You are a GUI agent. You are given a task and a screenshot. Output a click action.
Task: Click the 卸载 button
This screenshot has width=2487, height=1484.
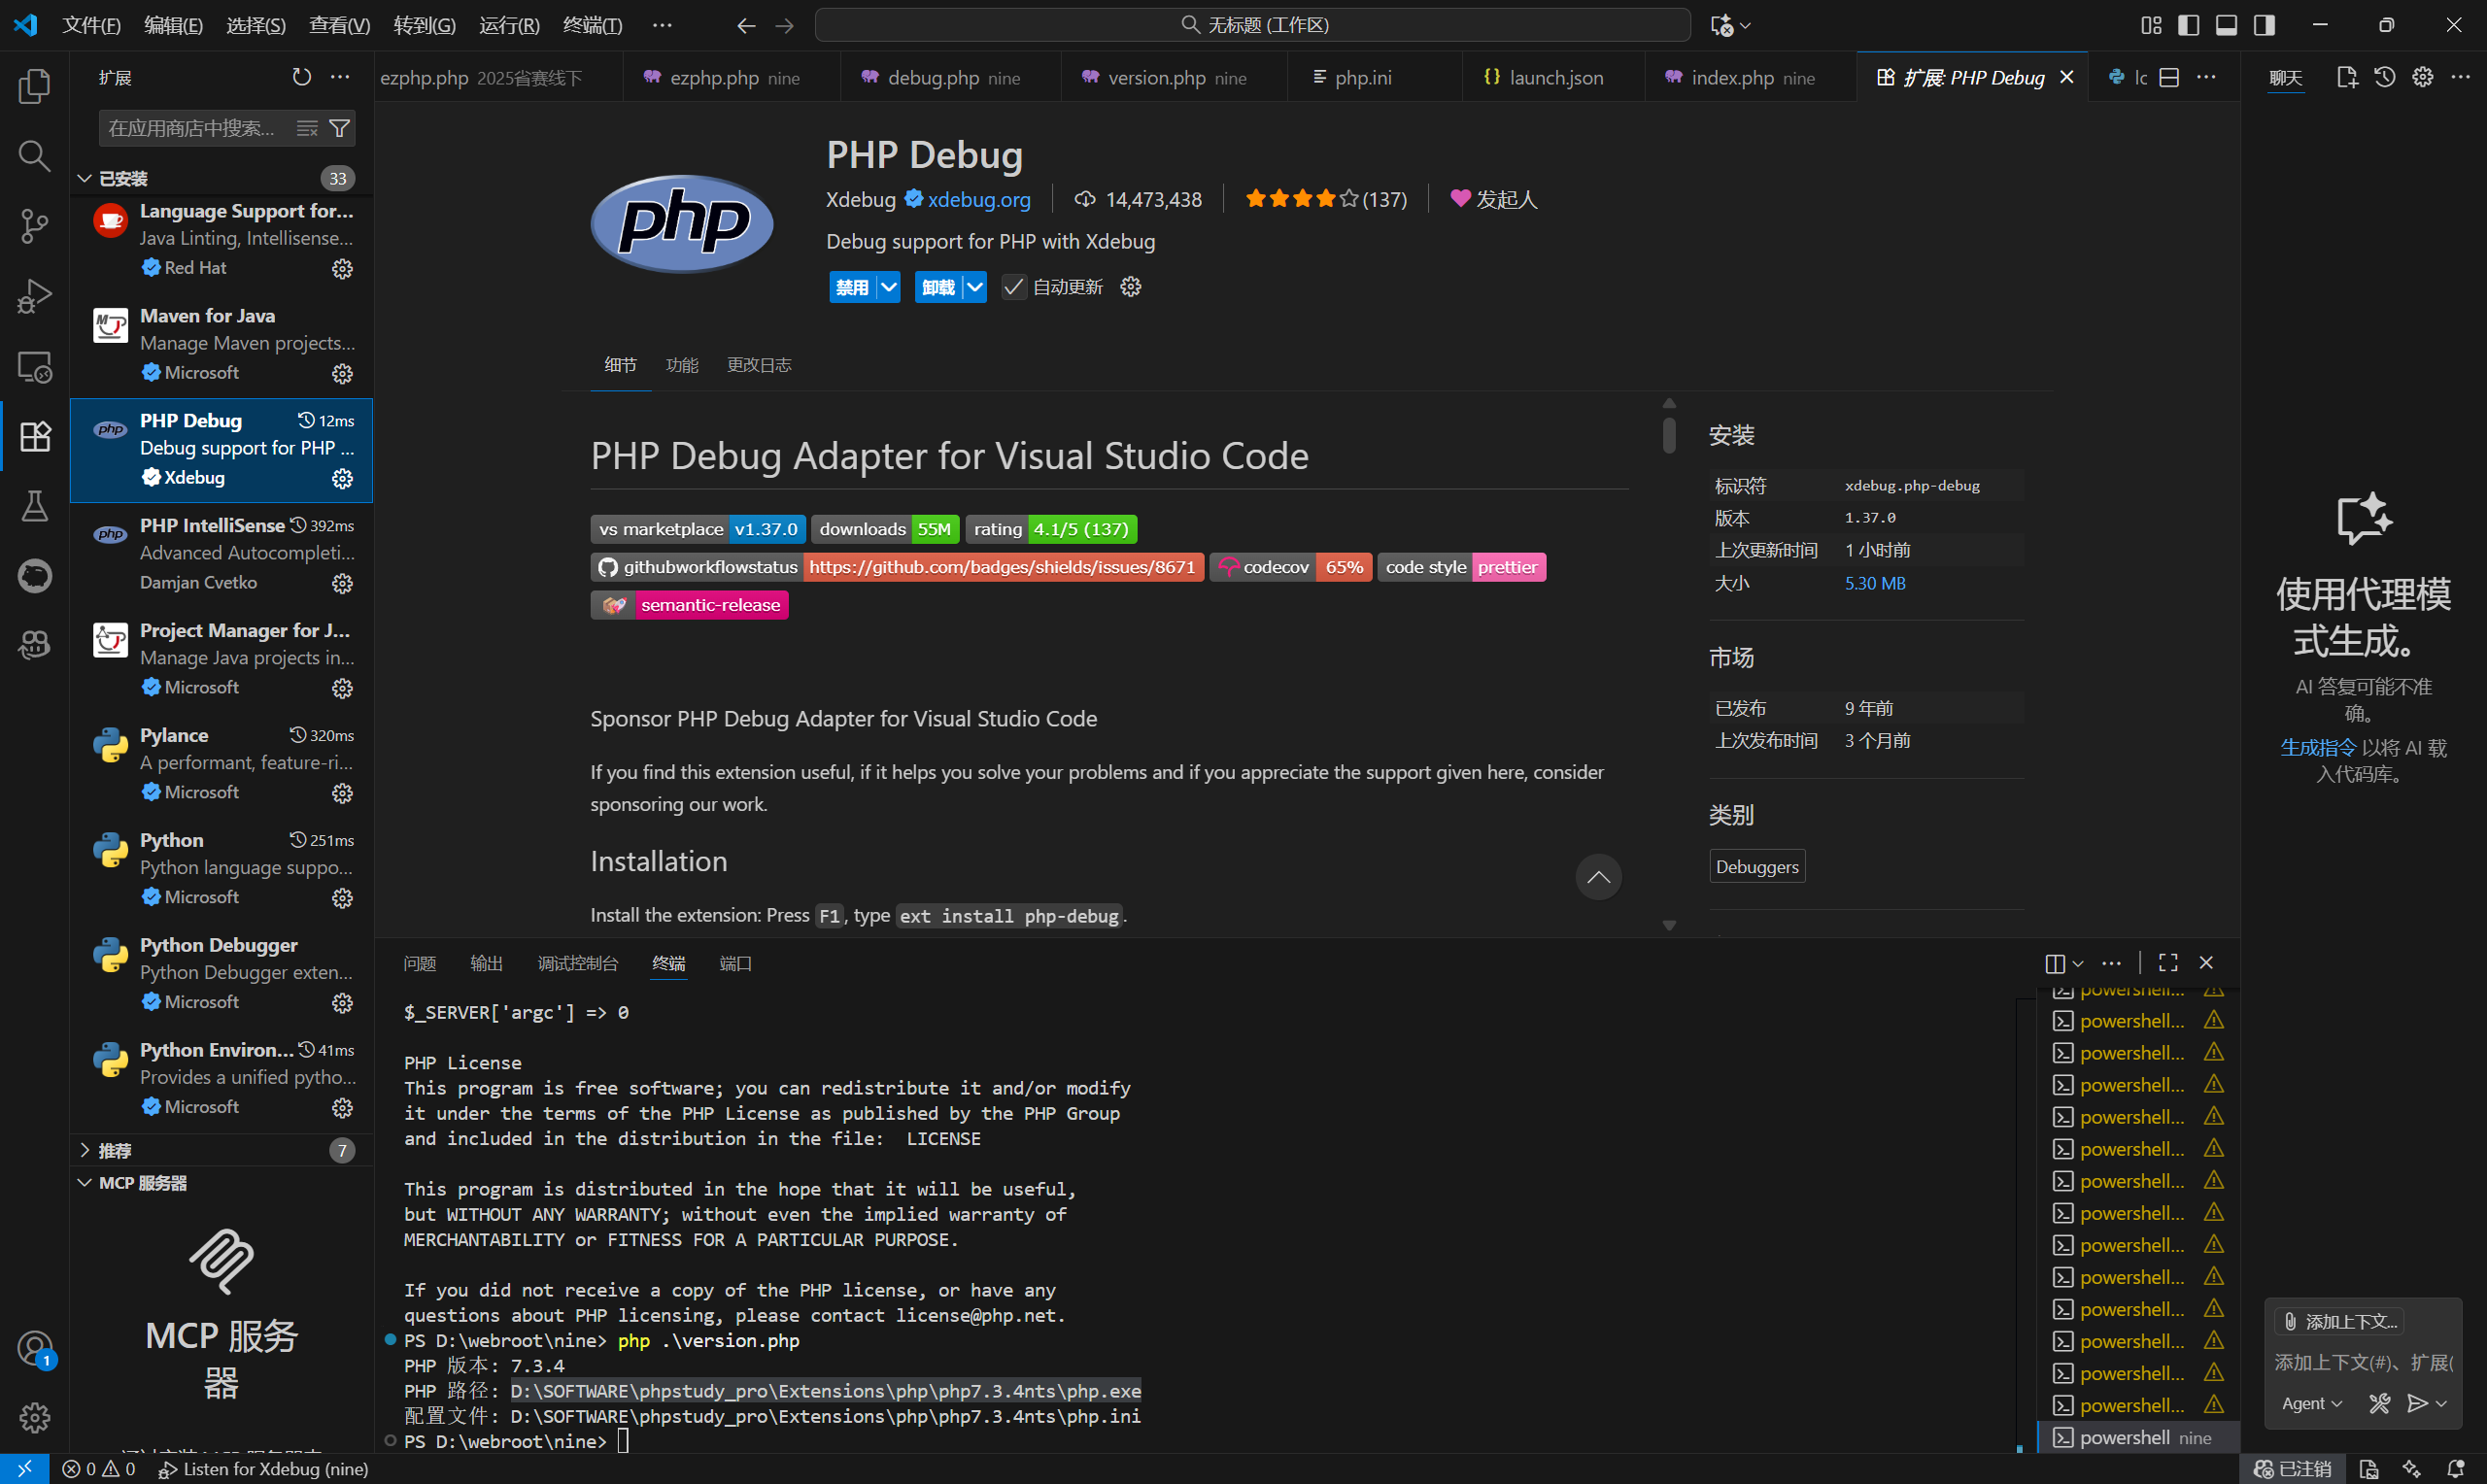pos(937,287)
